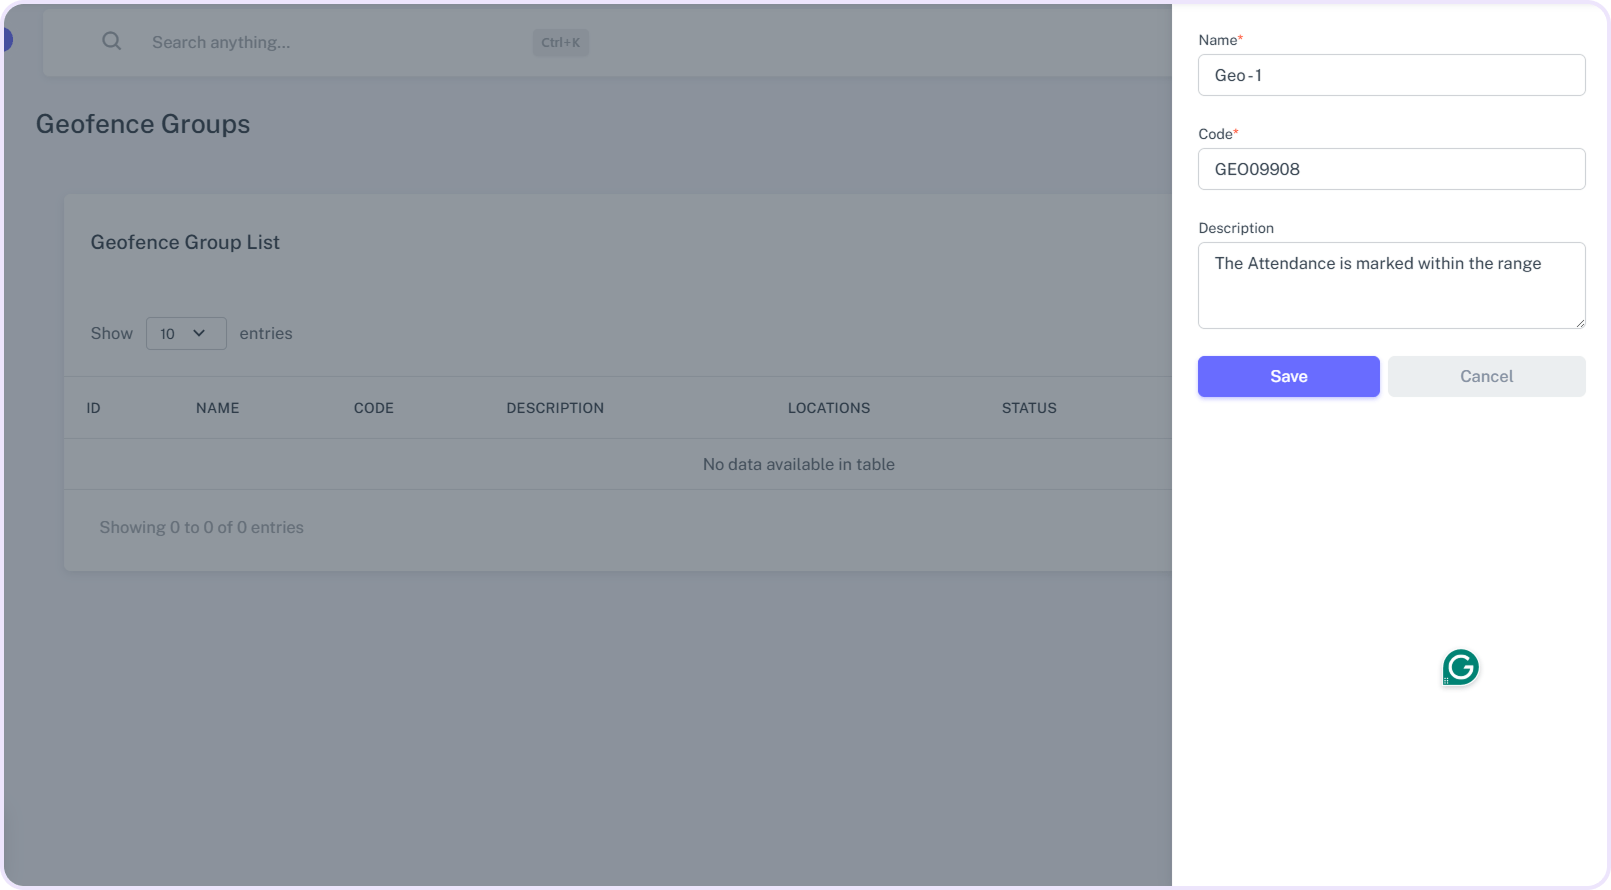Click the Code field with GEO09908

coord(1390,169)
